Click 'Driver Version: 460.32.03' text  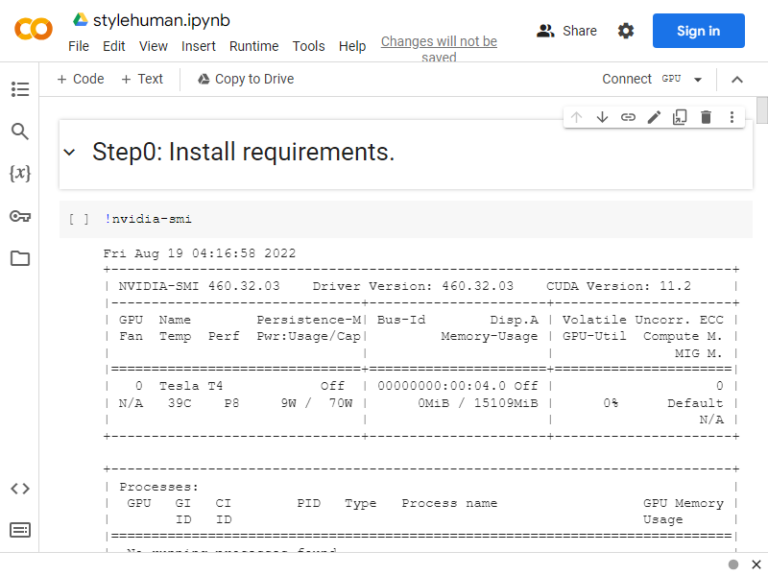tap(413, 286)
